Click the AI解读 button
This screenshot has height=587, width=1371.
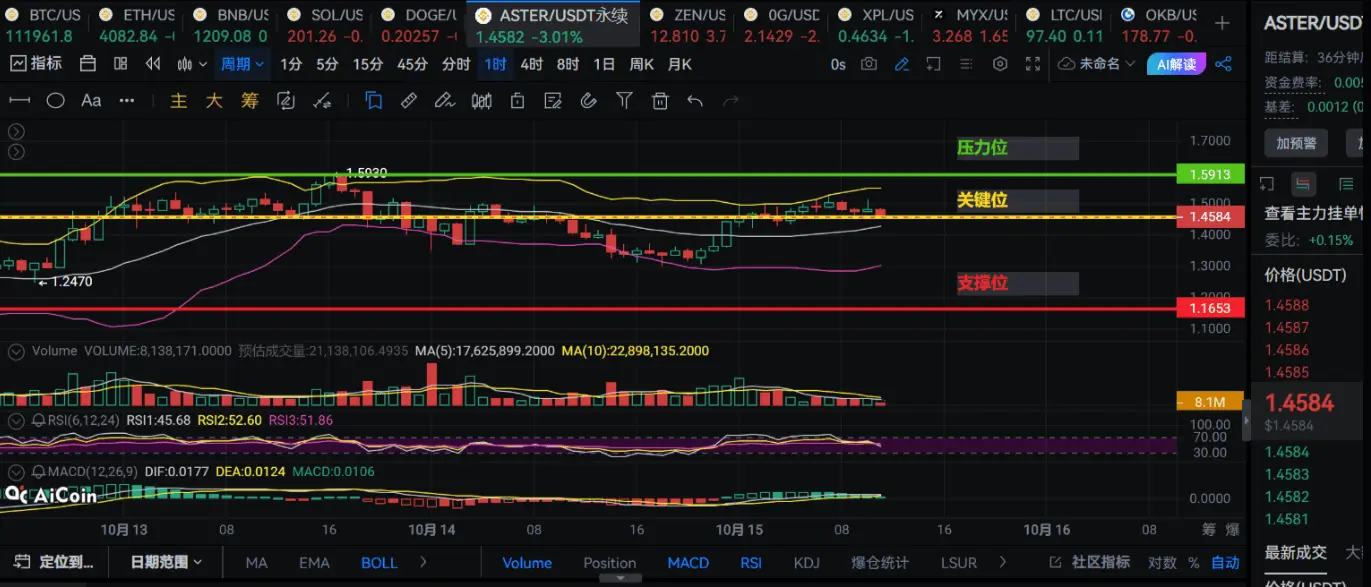coord(1177,64)
